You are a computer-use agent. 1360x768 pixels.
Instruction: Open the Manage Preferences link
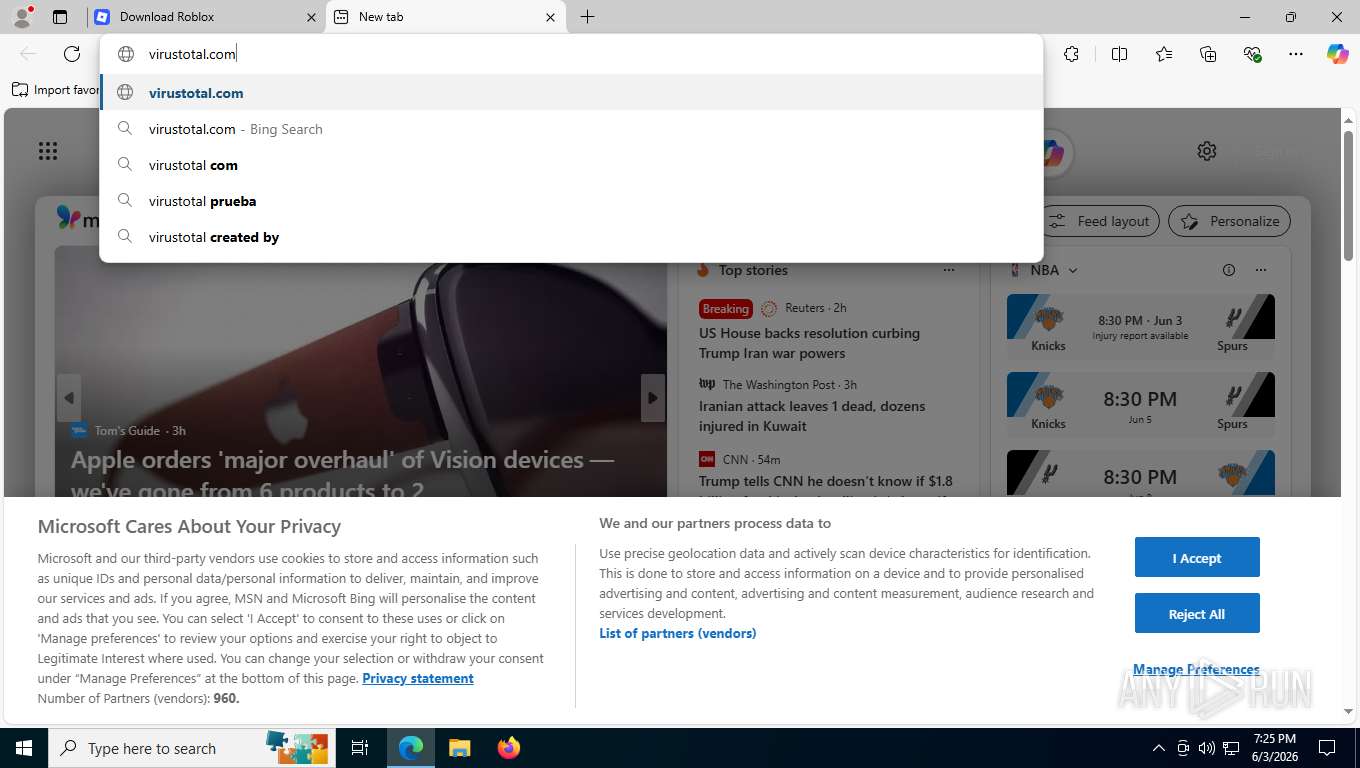(1196, 669)
